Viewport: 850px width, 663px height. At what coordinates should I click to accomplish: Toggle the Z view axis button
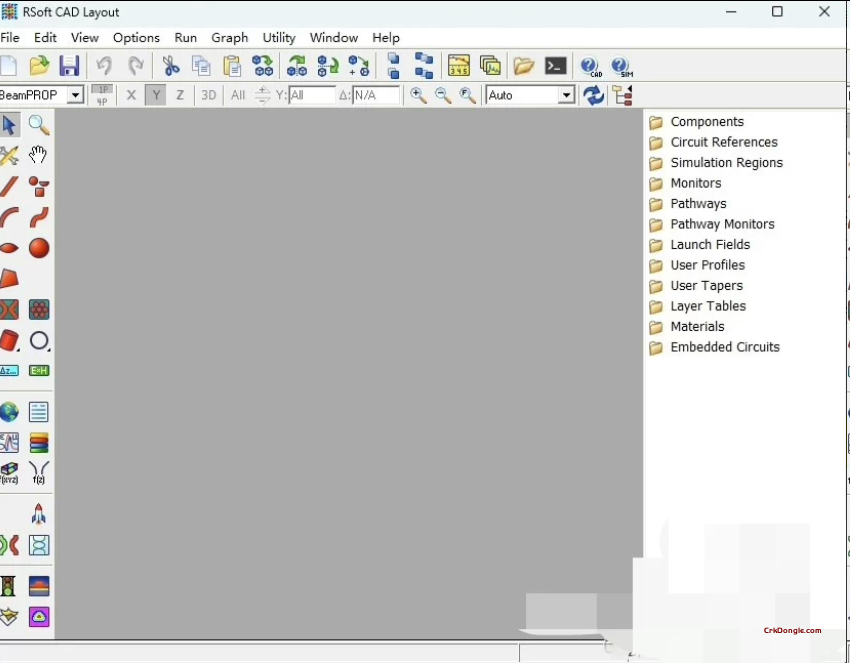click(180, 95)
